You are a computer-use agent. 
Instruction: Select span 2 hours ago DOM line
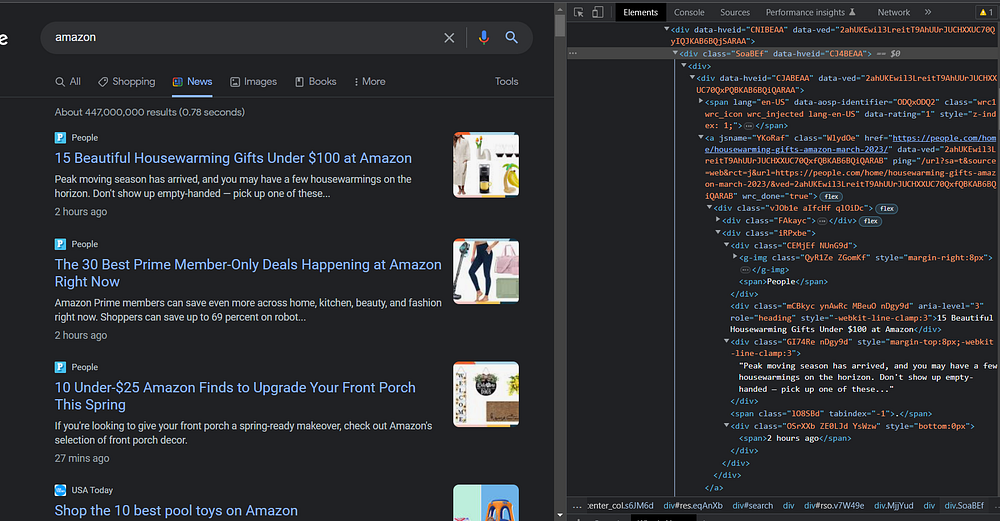[x=795, y=438]
